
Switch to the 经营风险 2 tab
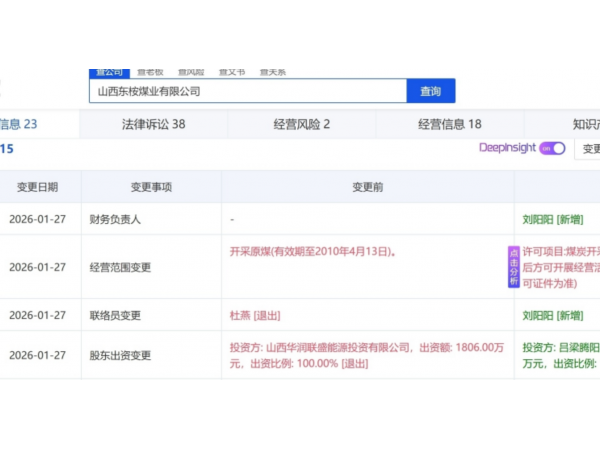point(301,124)
